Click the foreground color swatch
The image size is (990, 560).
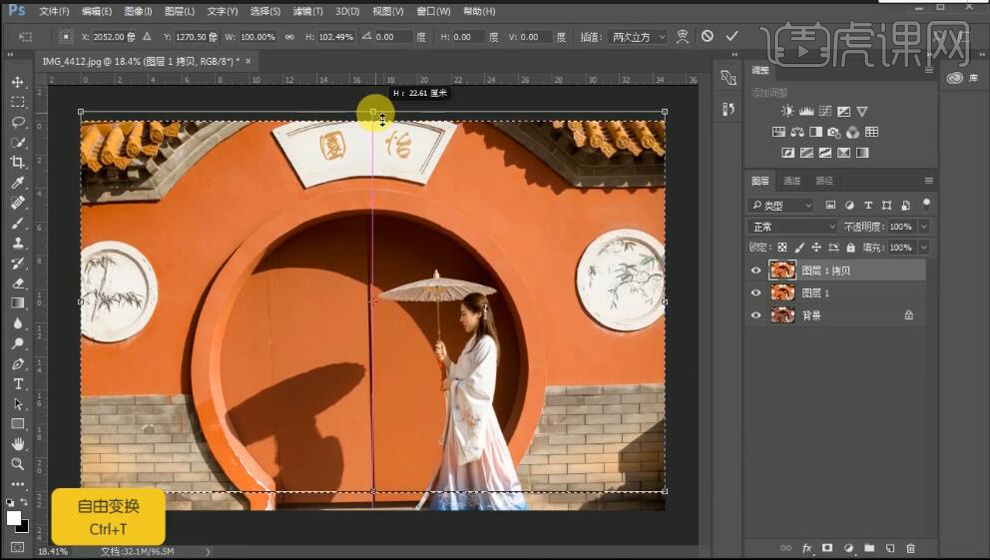click(14, 518)
